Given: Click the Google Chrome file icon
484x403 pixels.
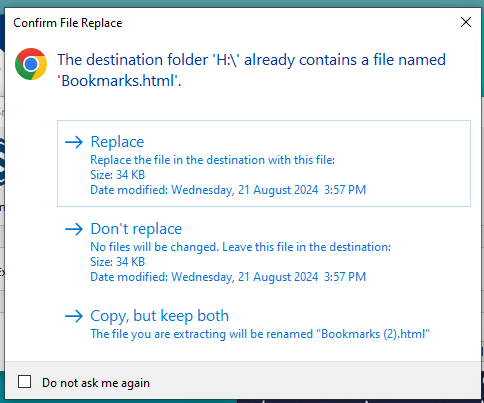Looking at the screenshot, I should 31,64.
